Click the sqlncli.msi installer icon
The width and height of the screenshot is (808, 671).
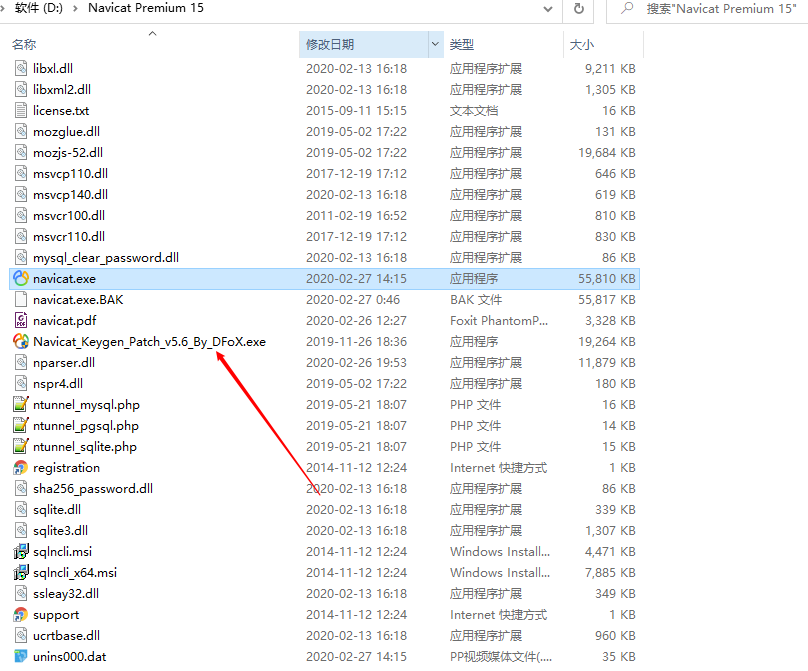(21, 552)
